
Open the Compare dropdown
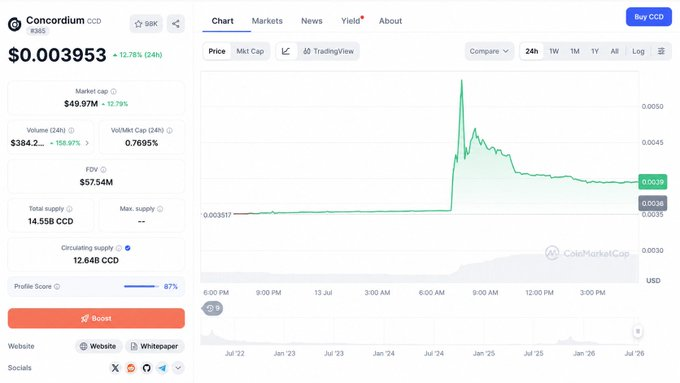pos(489,51)
